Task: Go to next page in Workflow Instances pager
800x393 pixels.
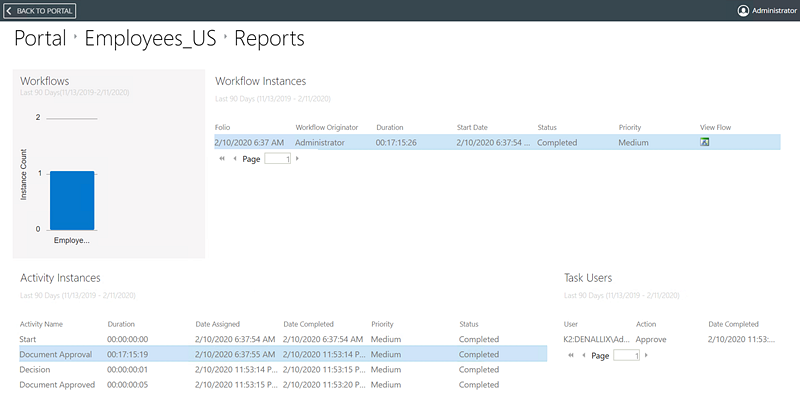Action: (297, 159)
